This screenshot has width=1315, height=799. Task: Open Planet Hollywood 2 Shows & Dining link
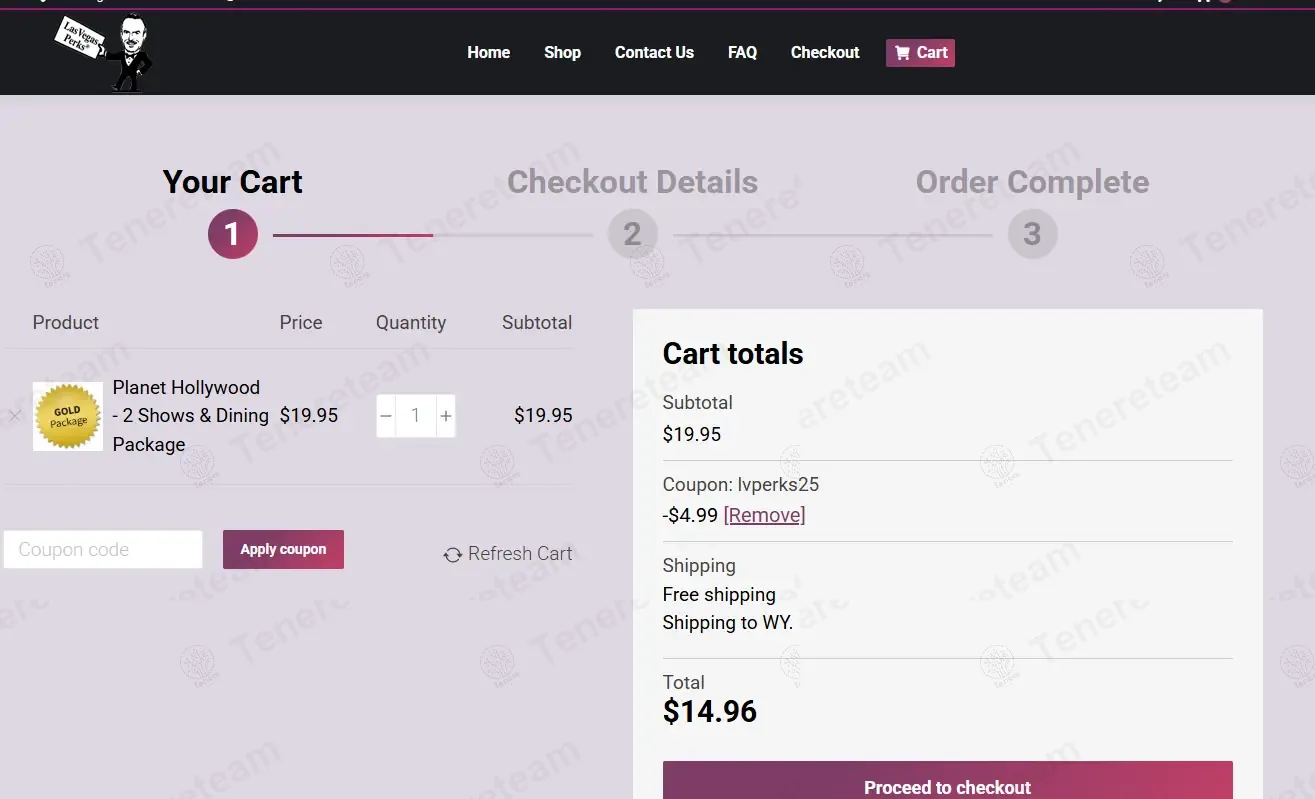point(190,416)
